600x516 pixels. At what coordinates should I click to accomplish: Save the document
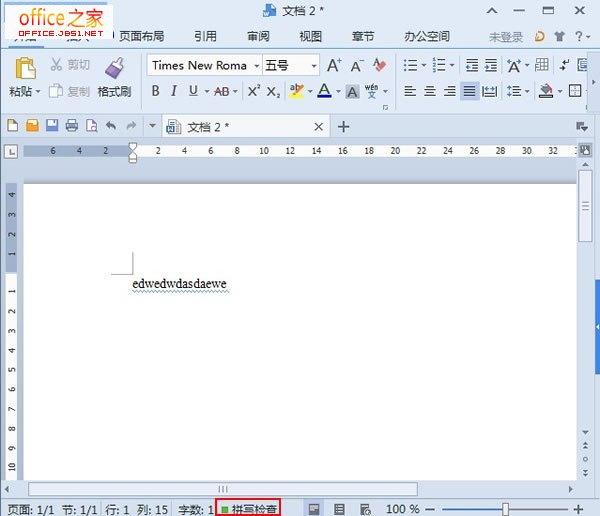pyautogui.click(x=52, y=125)
